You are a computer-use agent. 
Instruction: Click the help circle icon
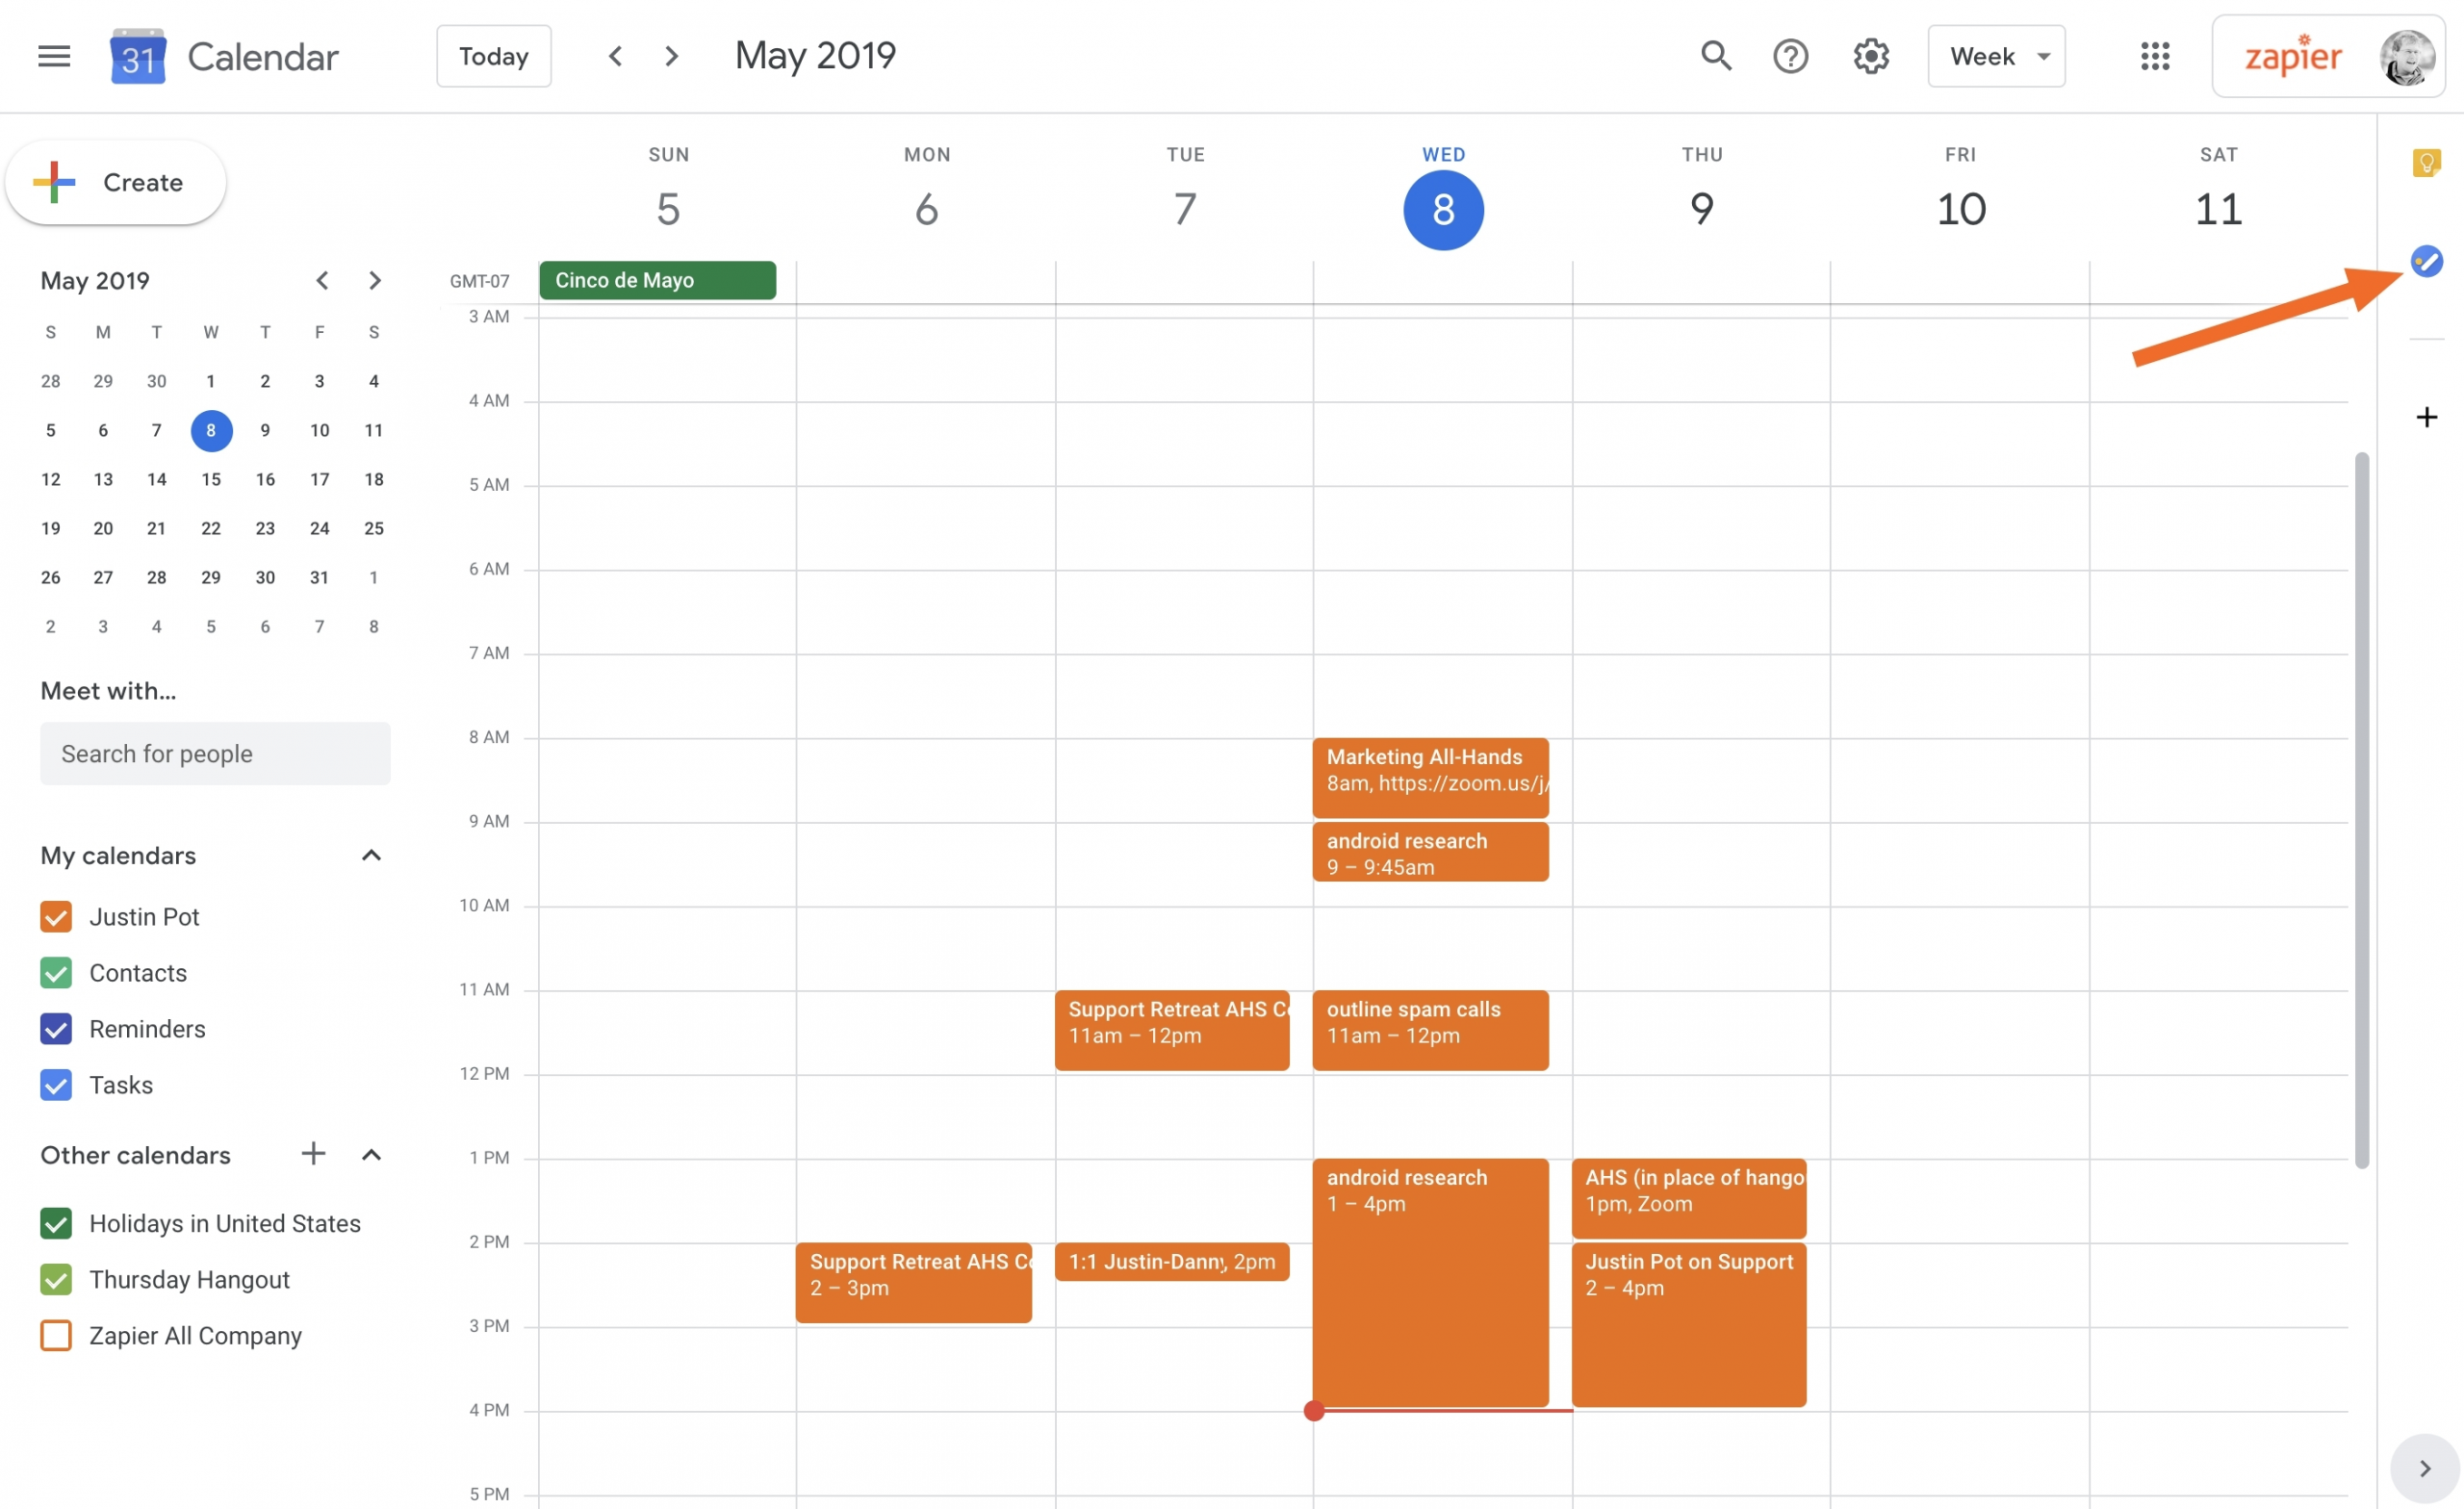(1791, 56)
